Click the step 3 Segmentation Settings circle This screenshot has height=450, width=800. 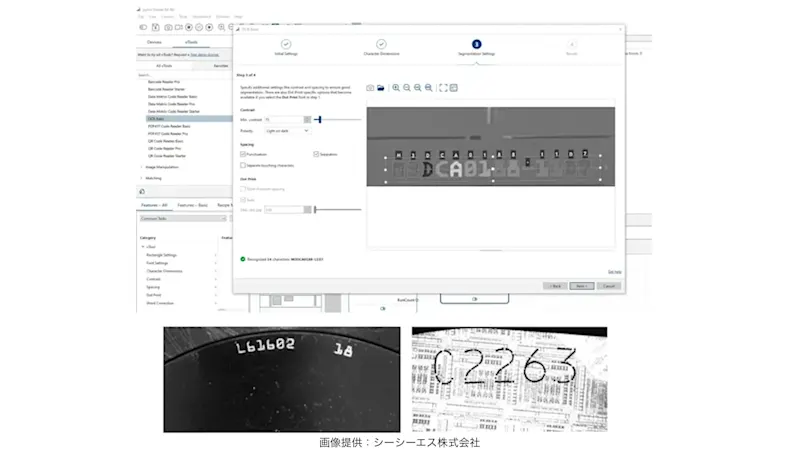(x=477, y=44)
